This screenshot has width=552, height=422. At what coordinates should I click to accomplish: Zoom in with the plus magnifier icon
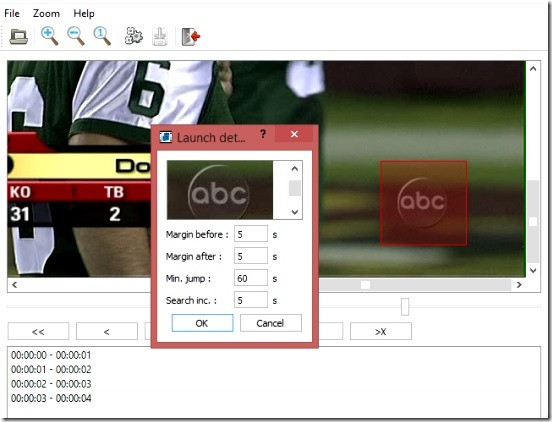49,36
